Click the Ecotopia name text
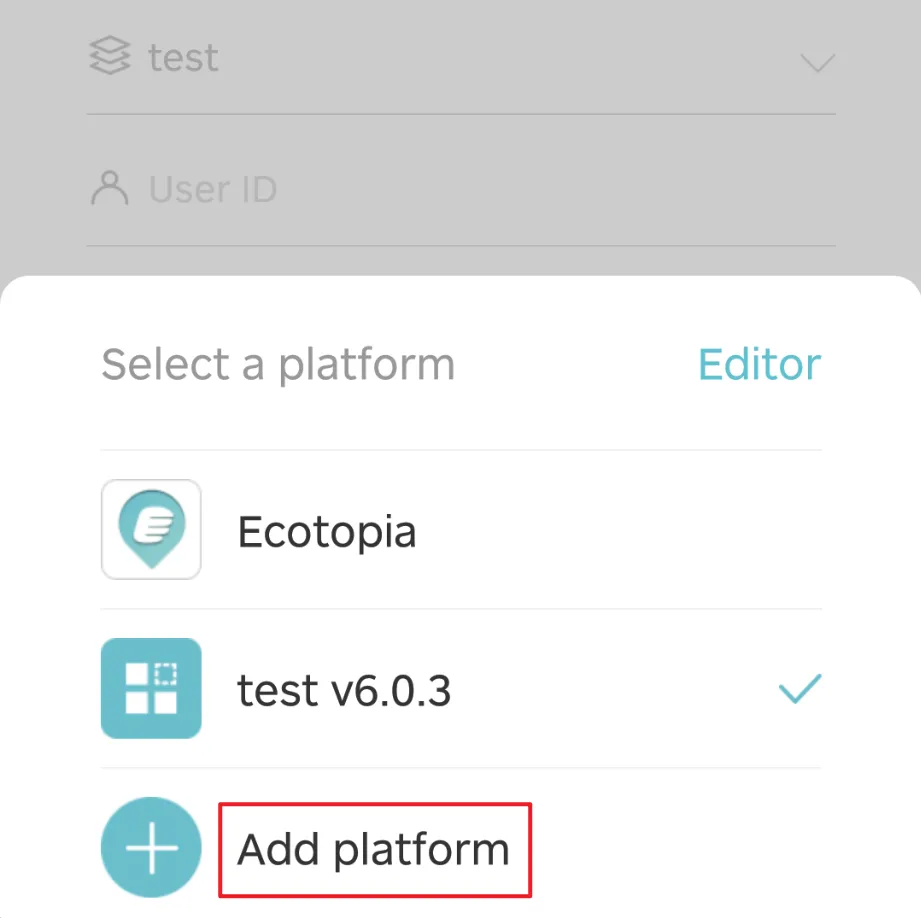Viewport: 921px width, 918px height. tap(326, 531)
